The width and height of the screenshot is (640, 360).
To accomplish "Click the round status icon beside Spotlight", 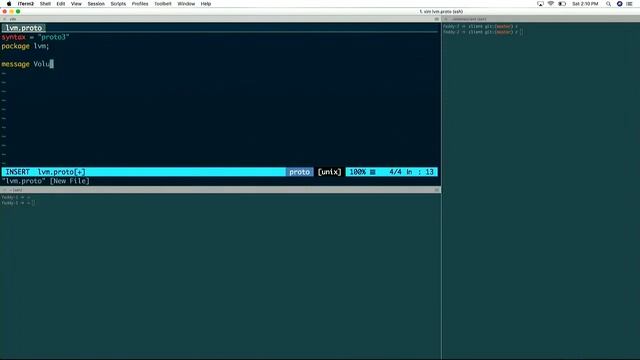I will (619, 4).
